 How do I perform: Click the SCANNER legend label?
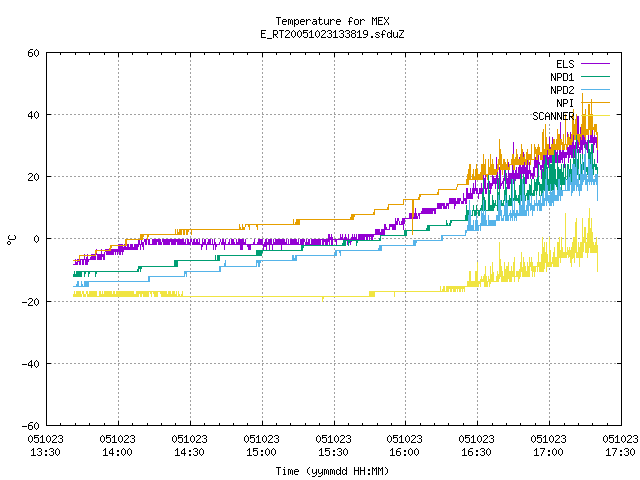point(553,116)
